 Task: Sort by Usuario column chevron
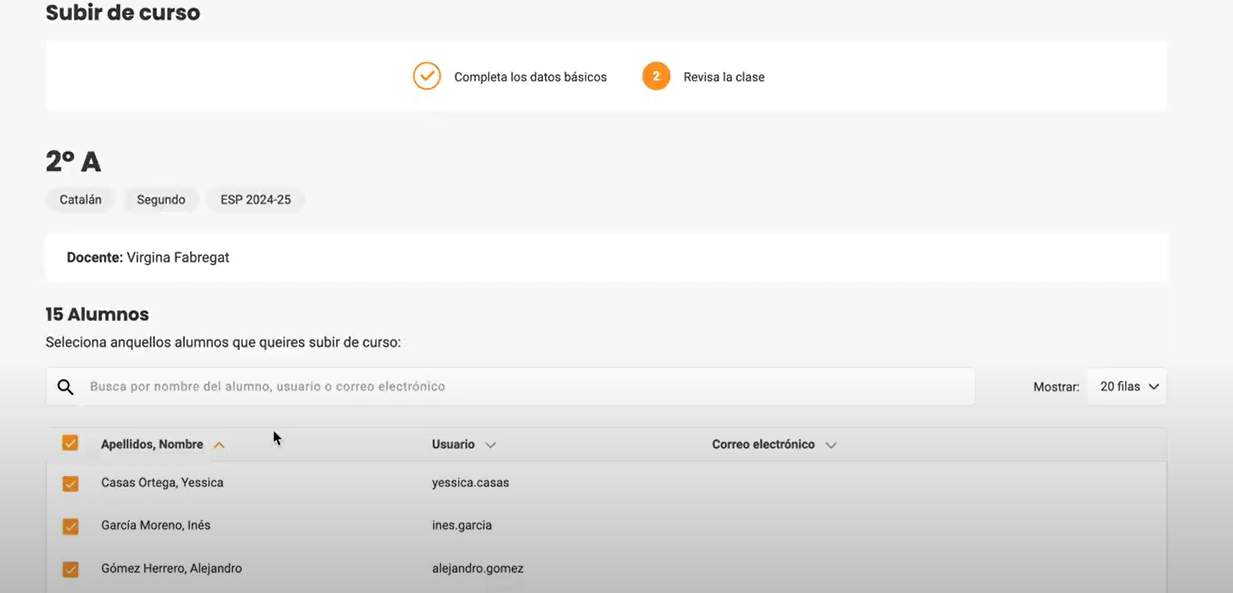click(490, 445)
